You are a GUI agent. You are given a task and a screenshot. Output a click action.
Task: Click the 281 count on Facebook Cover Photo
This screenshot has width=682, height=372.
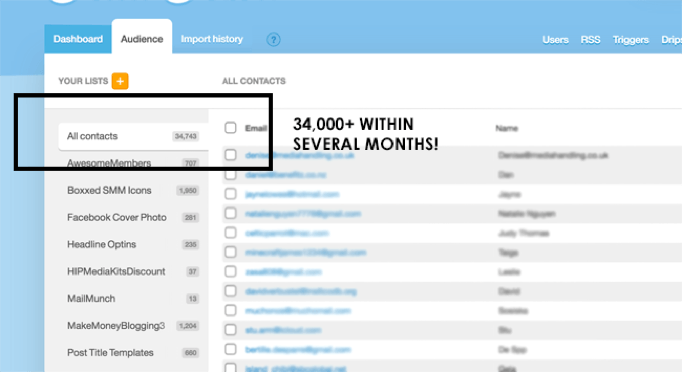click(191, 218)
